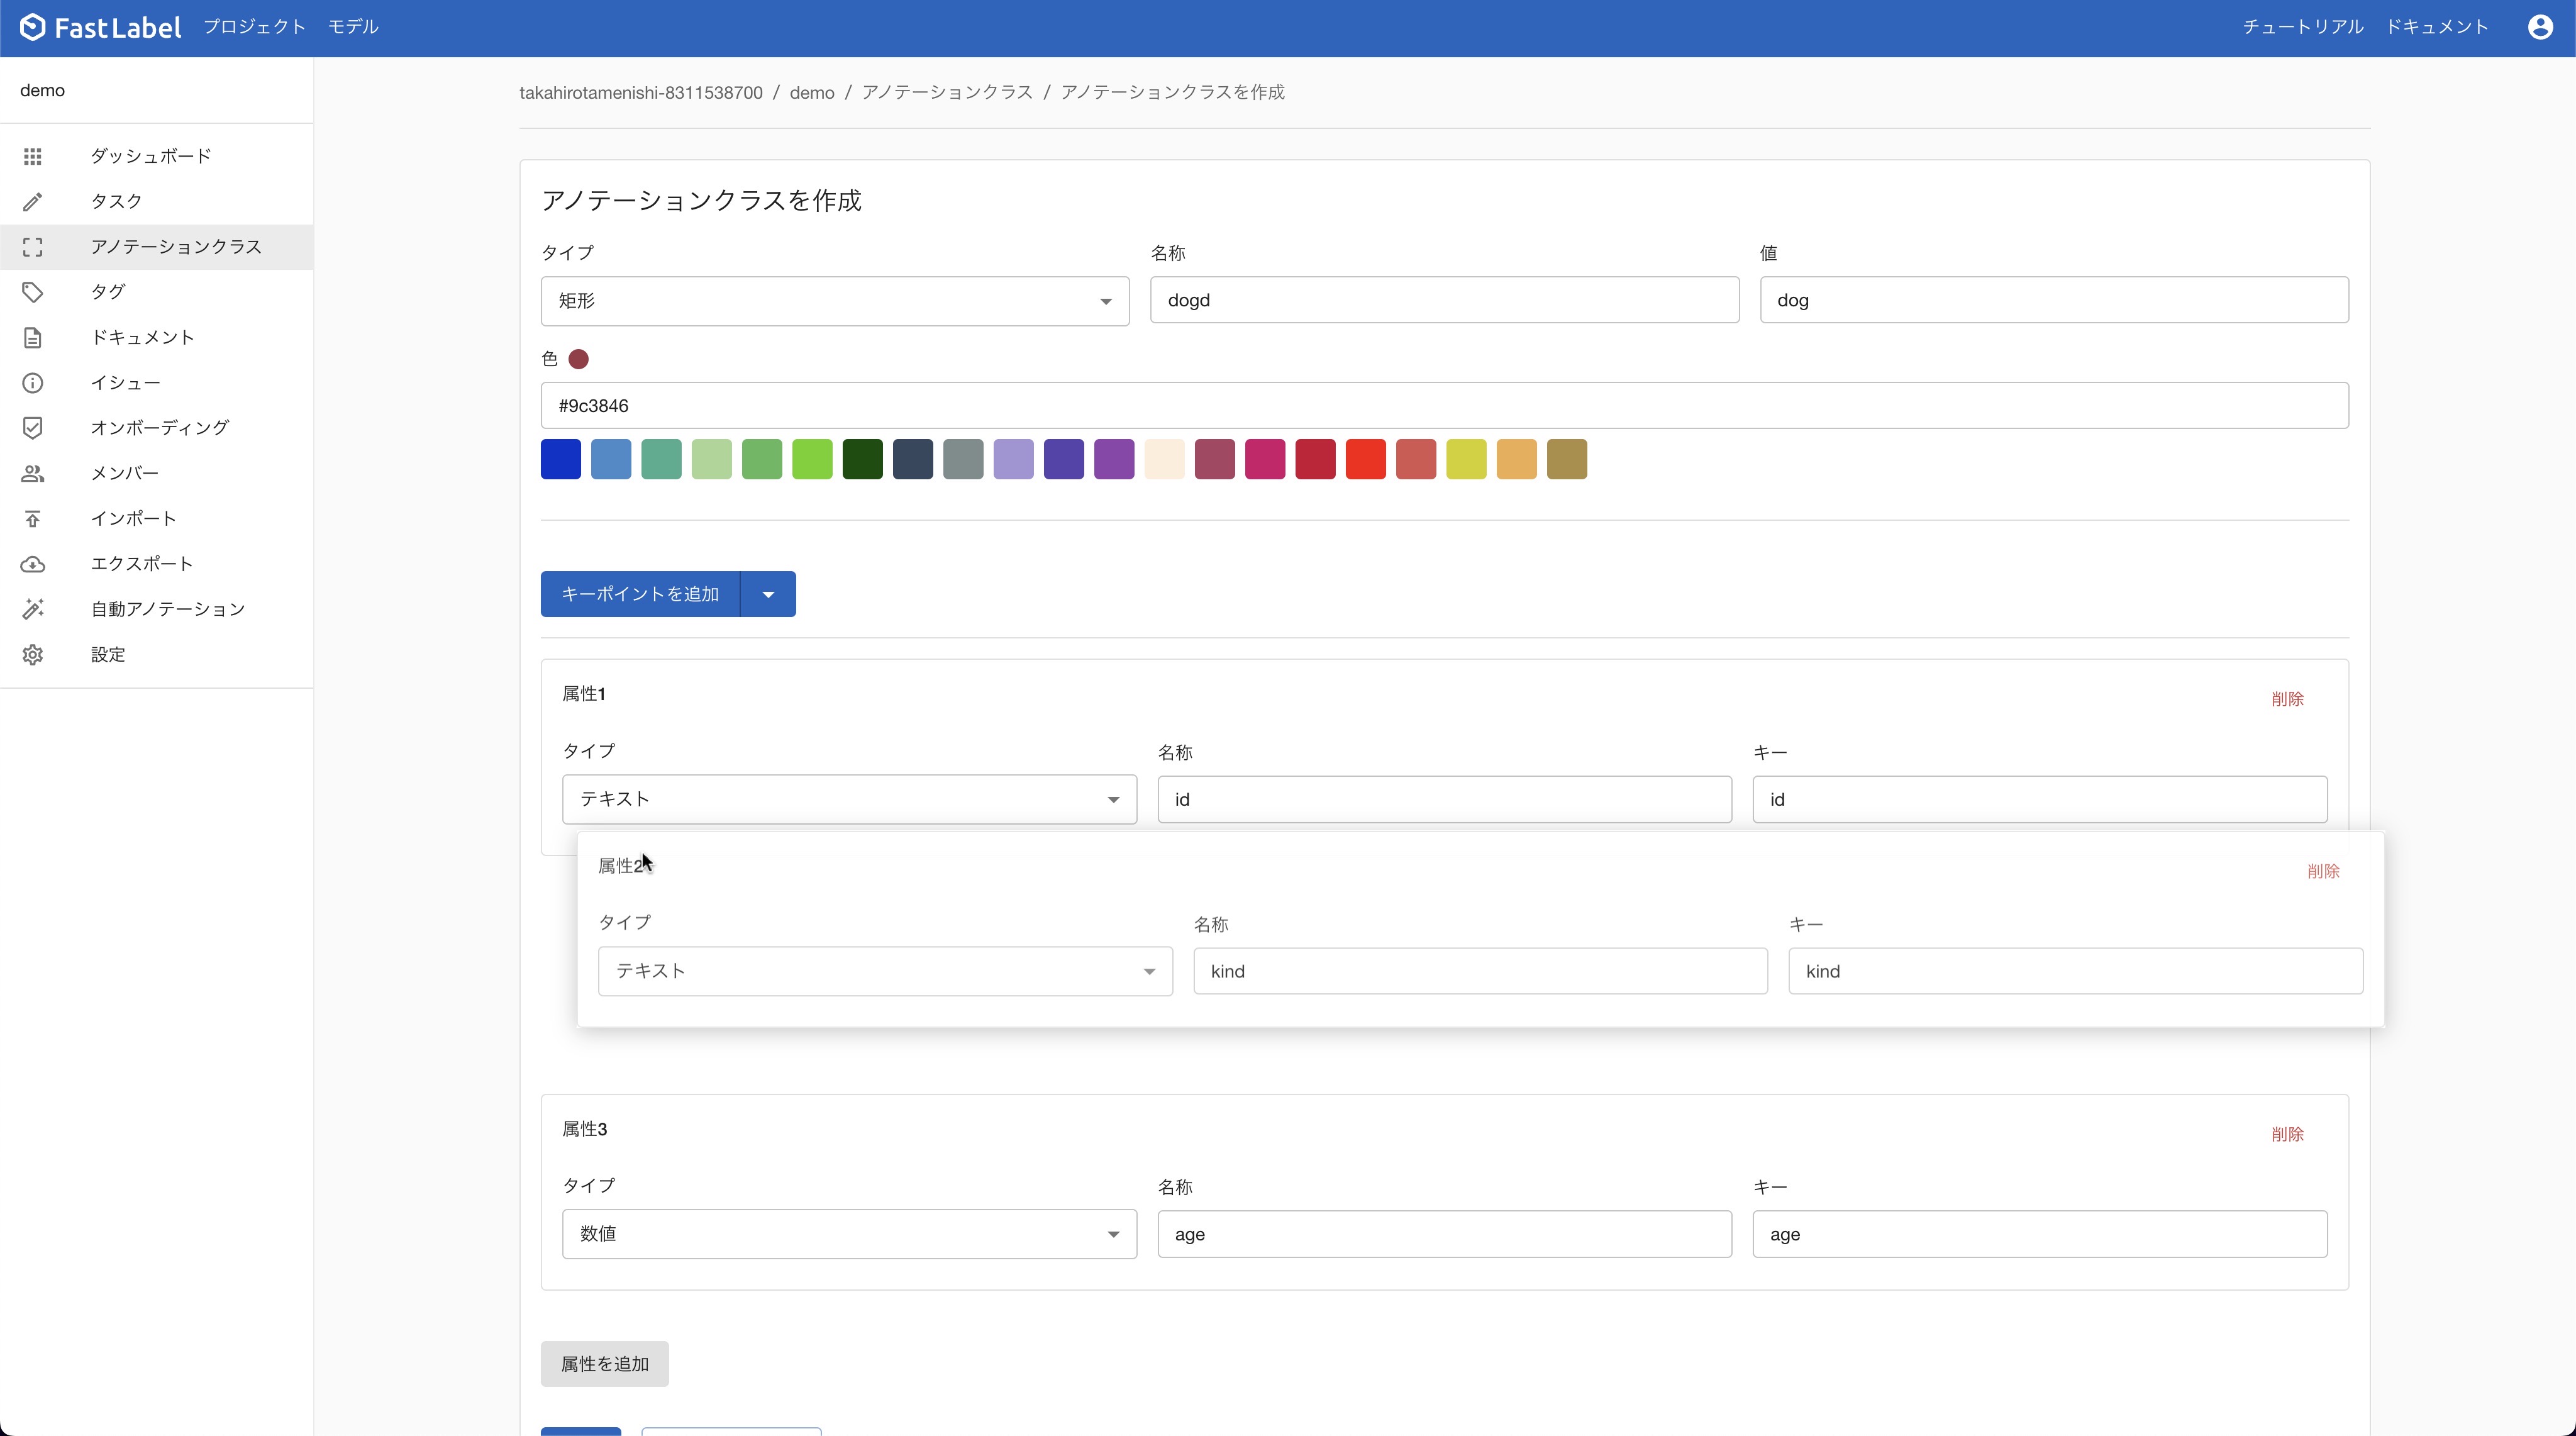Click the auto annotation magic wand icon
This screenshot has height=1436, width=2576.
click(x=32, y=609)
